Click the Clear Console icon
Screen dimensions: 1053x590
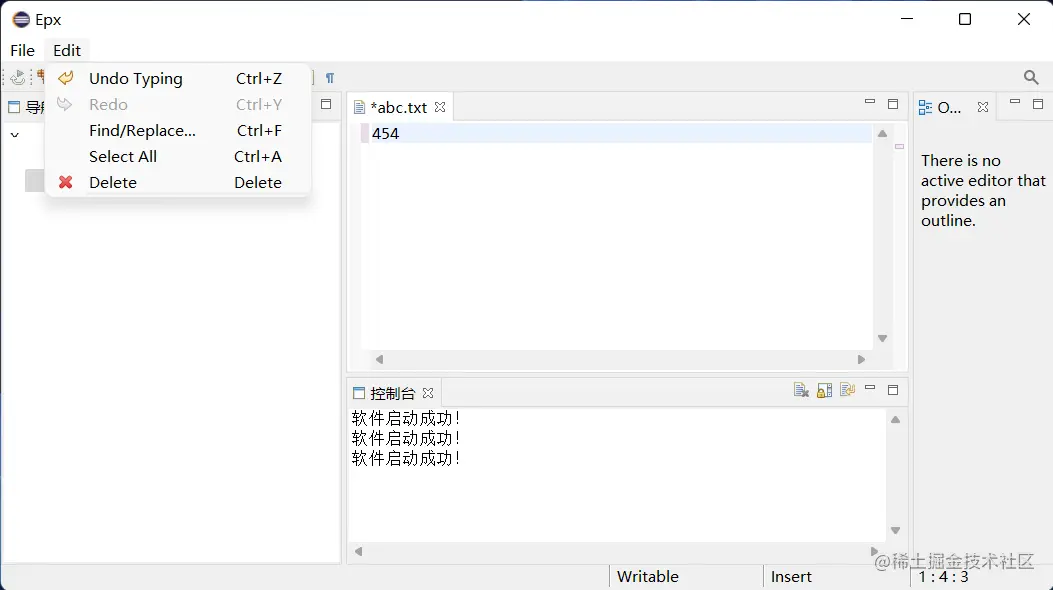coord(800,390)
